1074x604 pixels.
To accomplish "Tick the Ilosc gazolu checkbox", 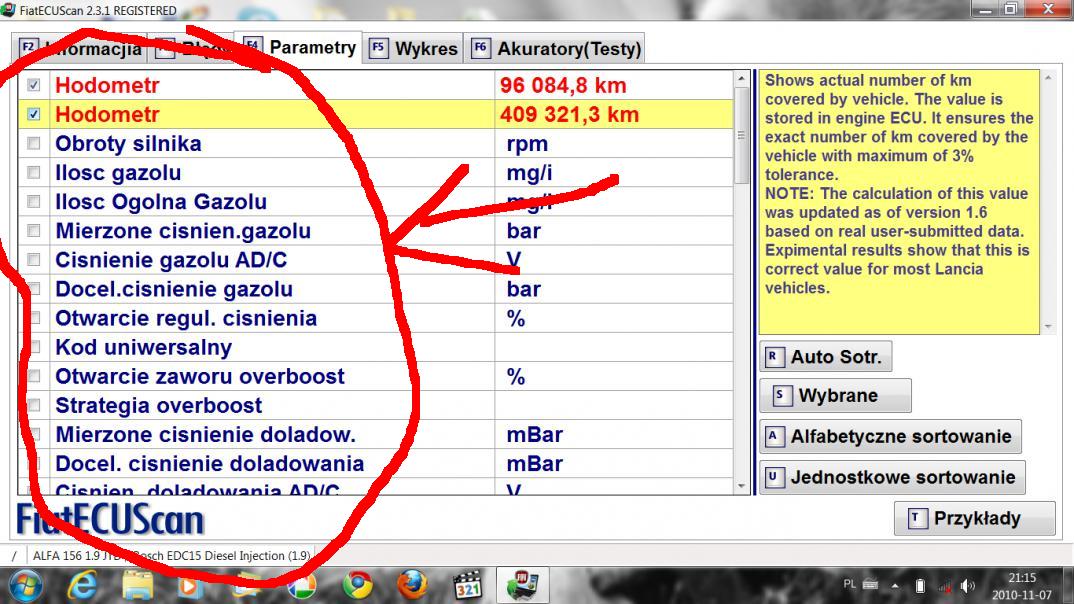I will [34, 173].
